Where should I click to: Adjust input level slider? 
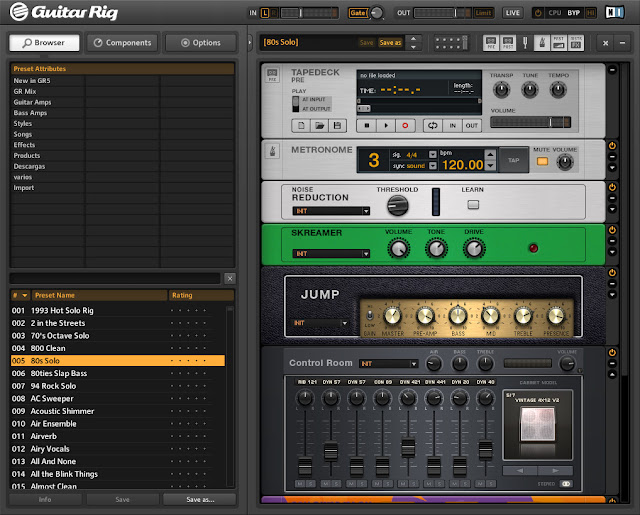coord(310,13)
